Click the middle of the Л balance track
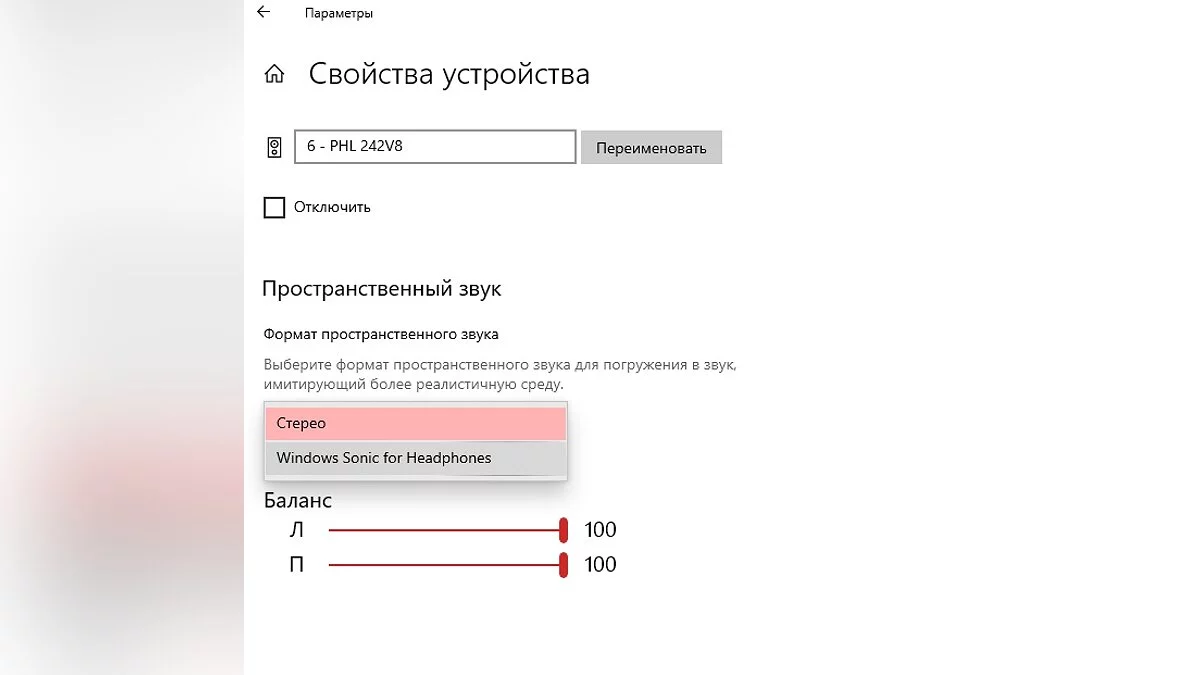Viewport: 1200px width, 675px height. click(x=445, y=530)
